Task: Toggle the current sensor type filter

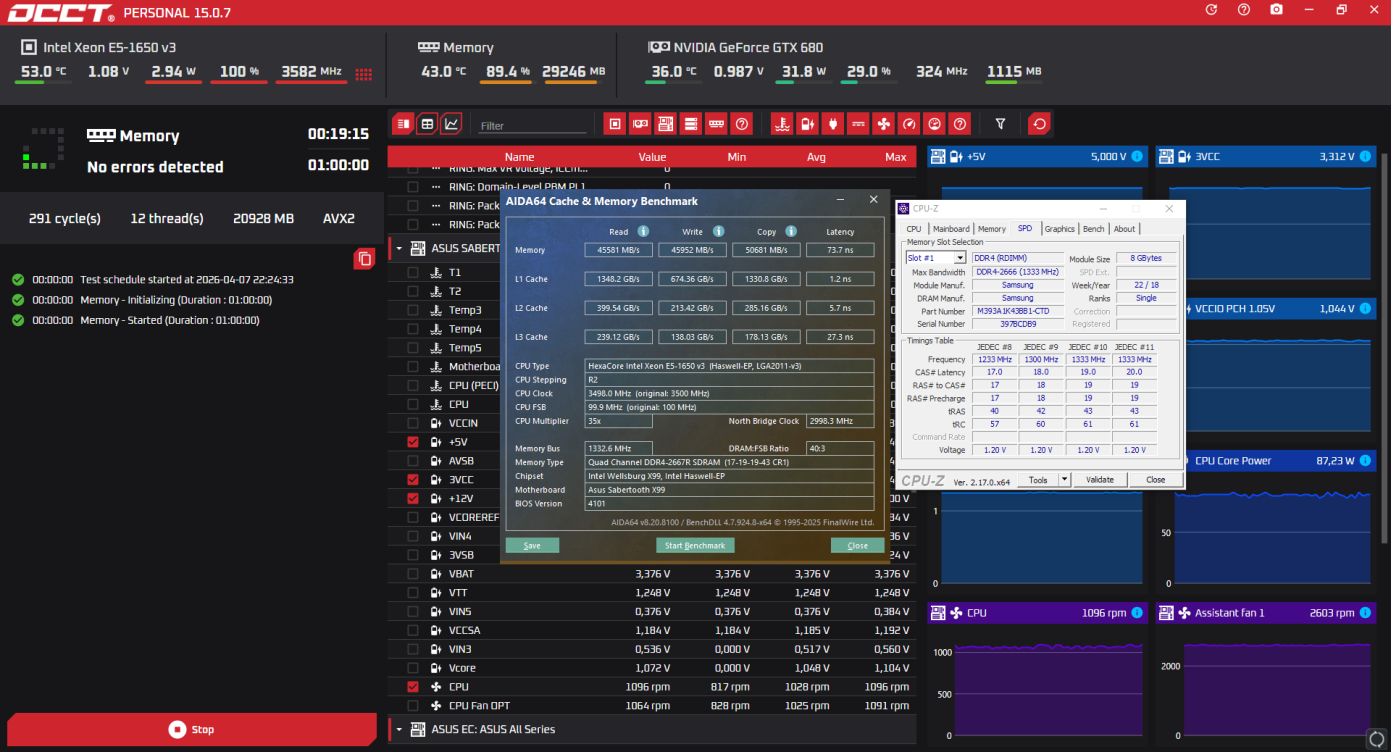Action: (858, 124)
